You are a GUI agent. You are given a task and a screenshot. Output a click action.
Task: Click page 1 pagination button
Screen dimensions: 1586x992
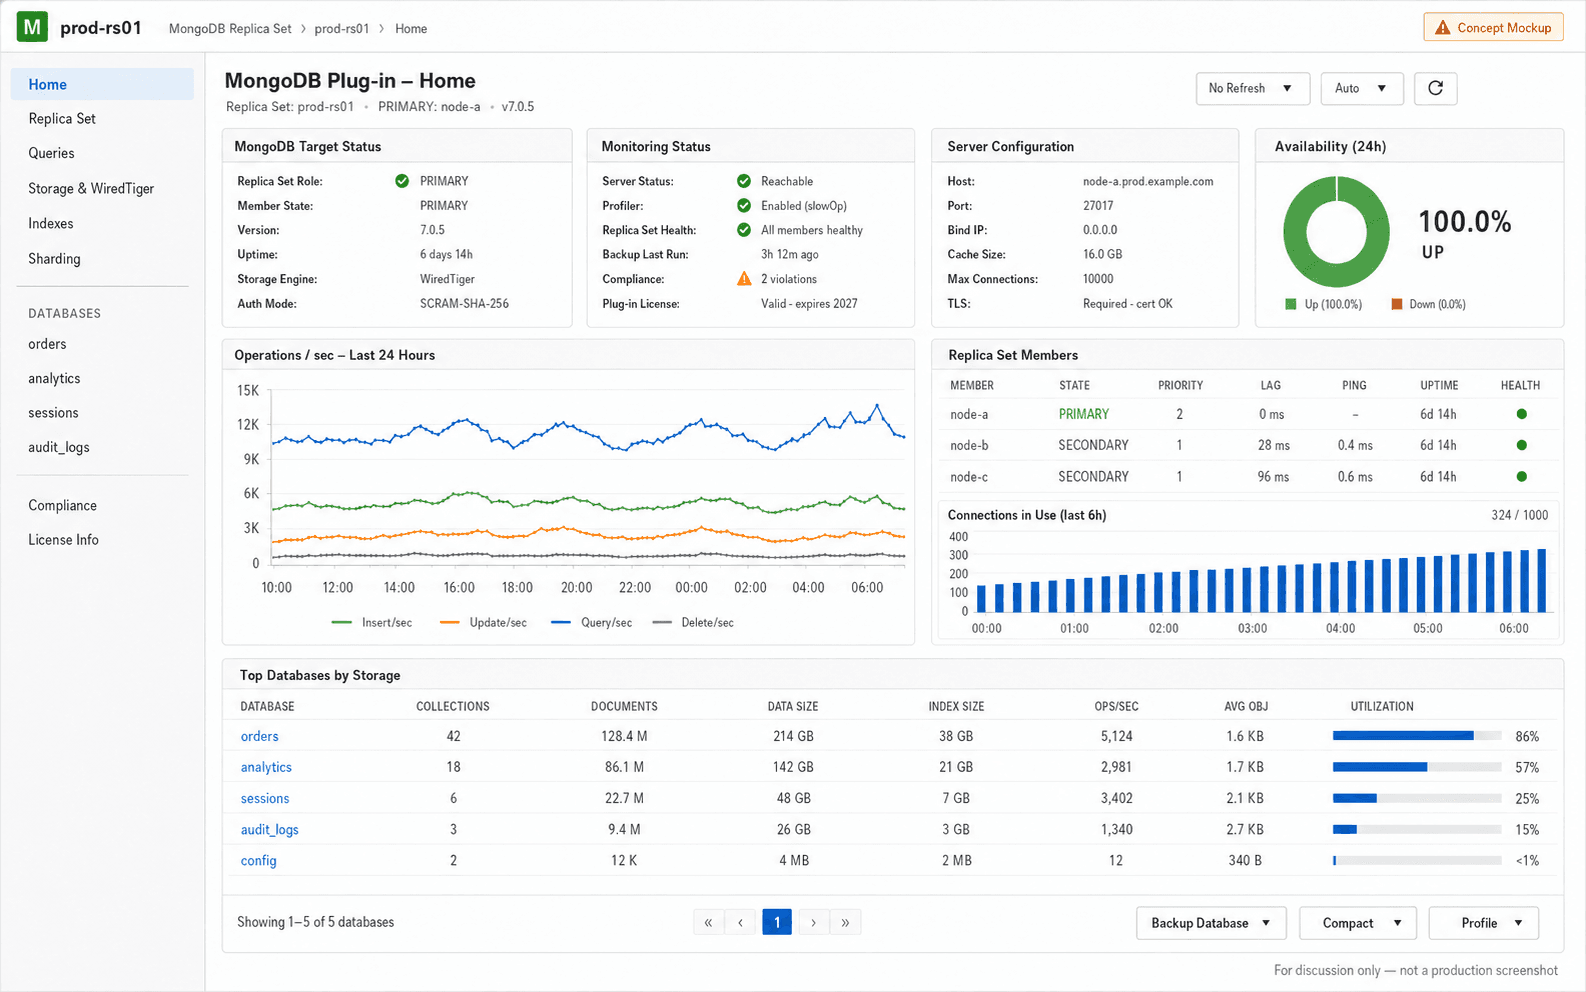click(x=777, y=922)
